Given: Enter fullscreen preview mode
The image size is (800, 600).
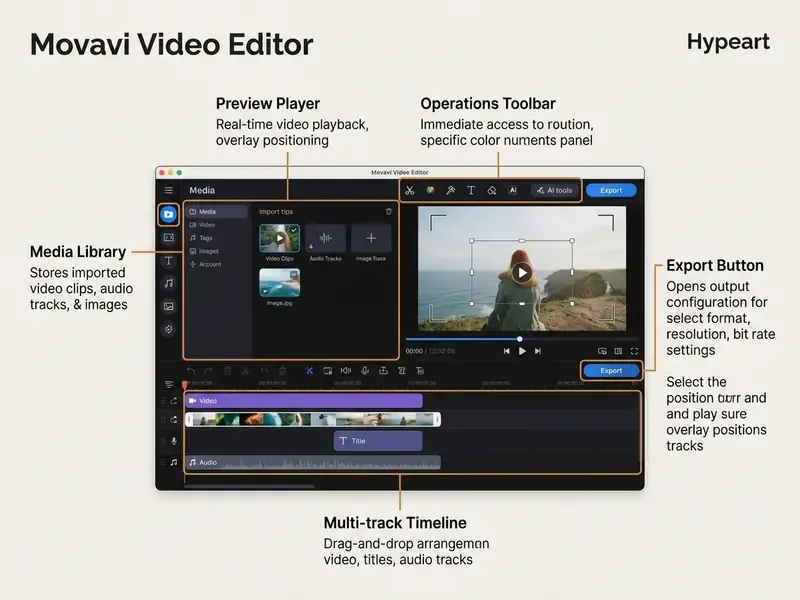Looking at the screenshot, I should tap(634, 351).
